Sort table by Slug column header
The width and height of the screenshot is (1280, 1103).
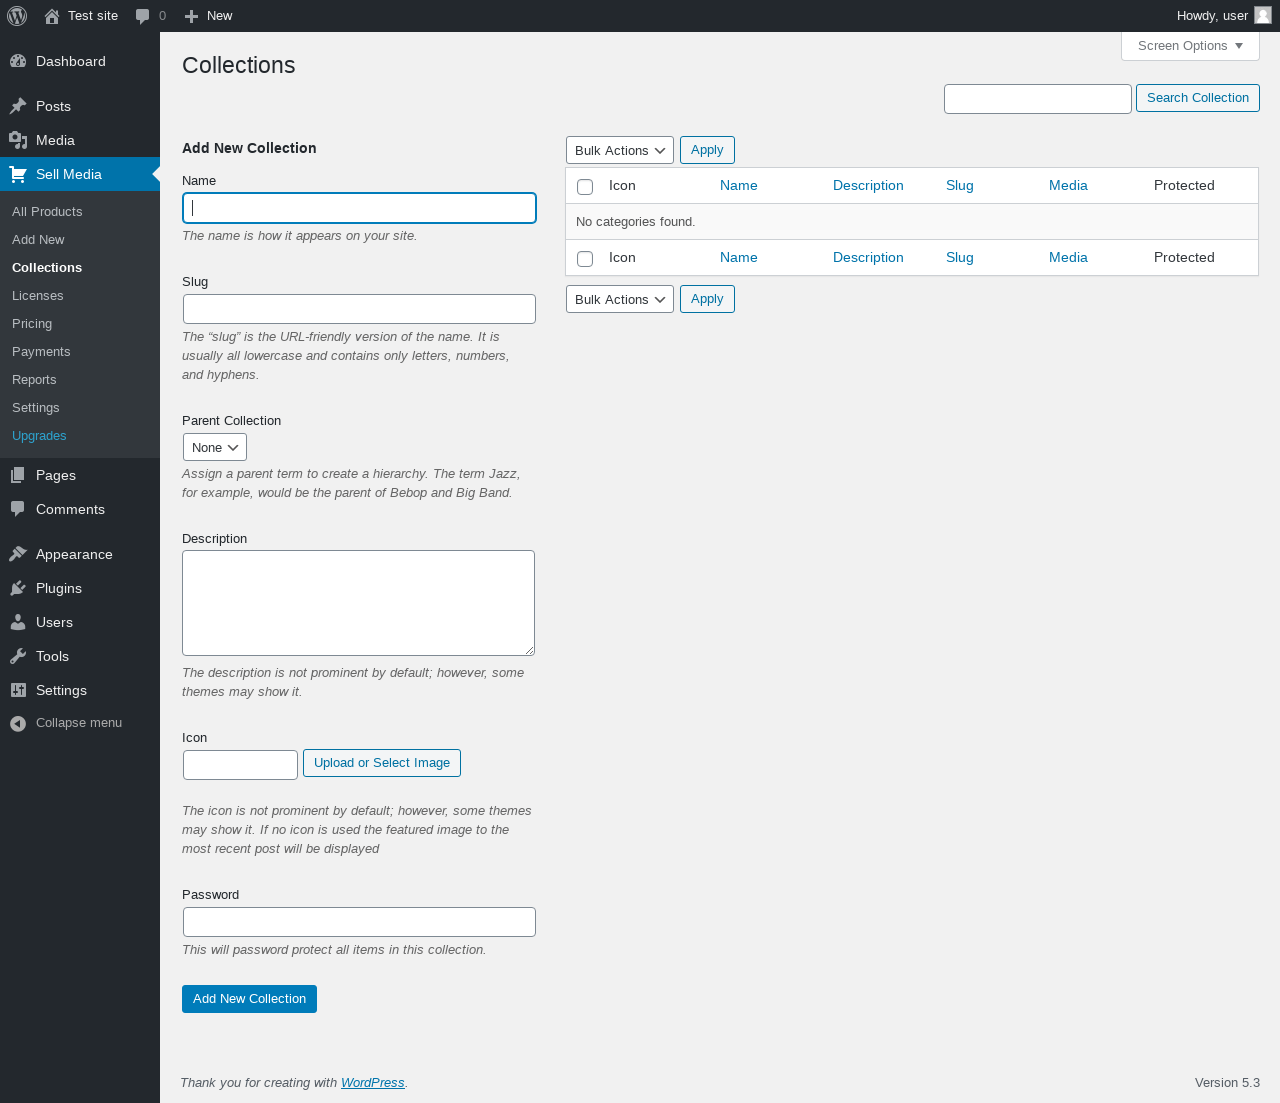[x=960, y=186]
